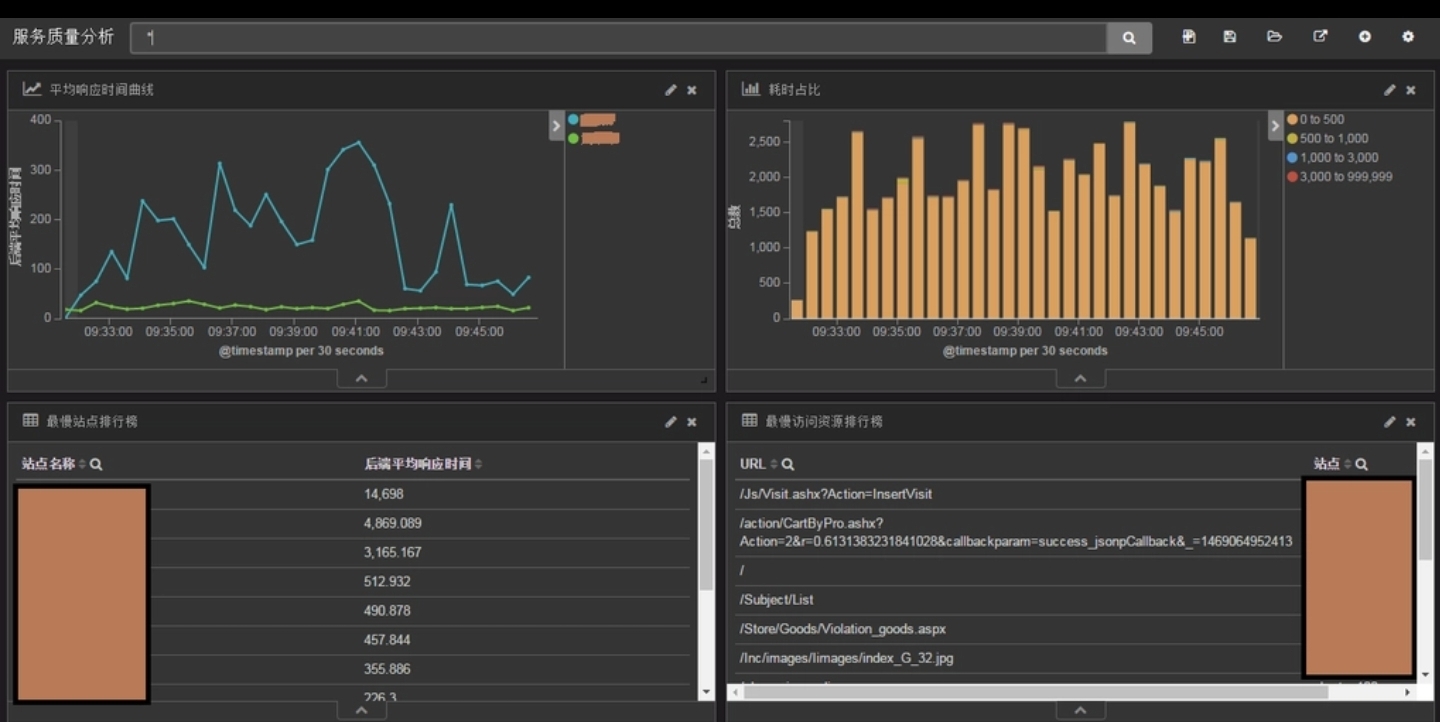Click the 3,165.167 response time cell

(x=393, y=552)
